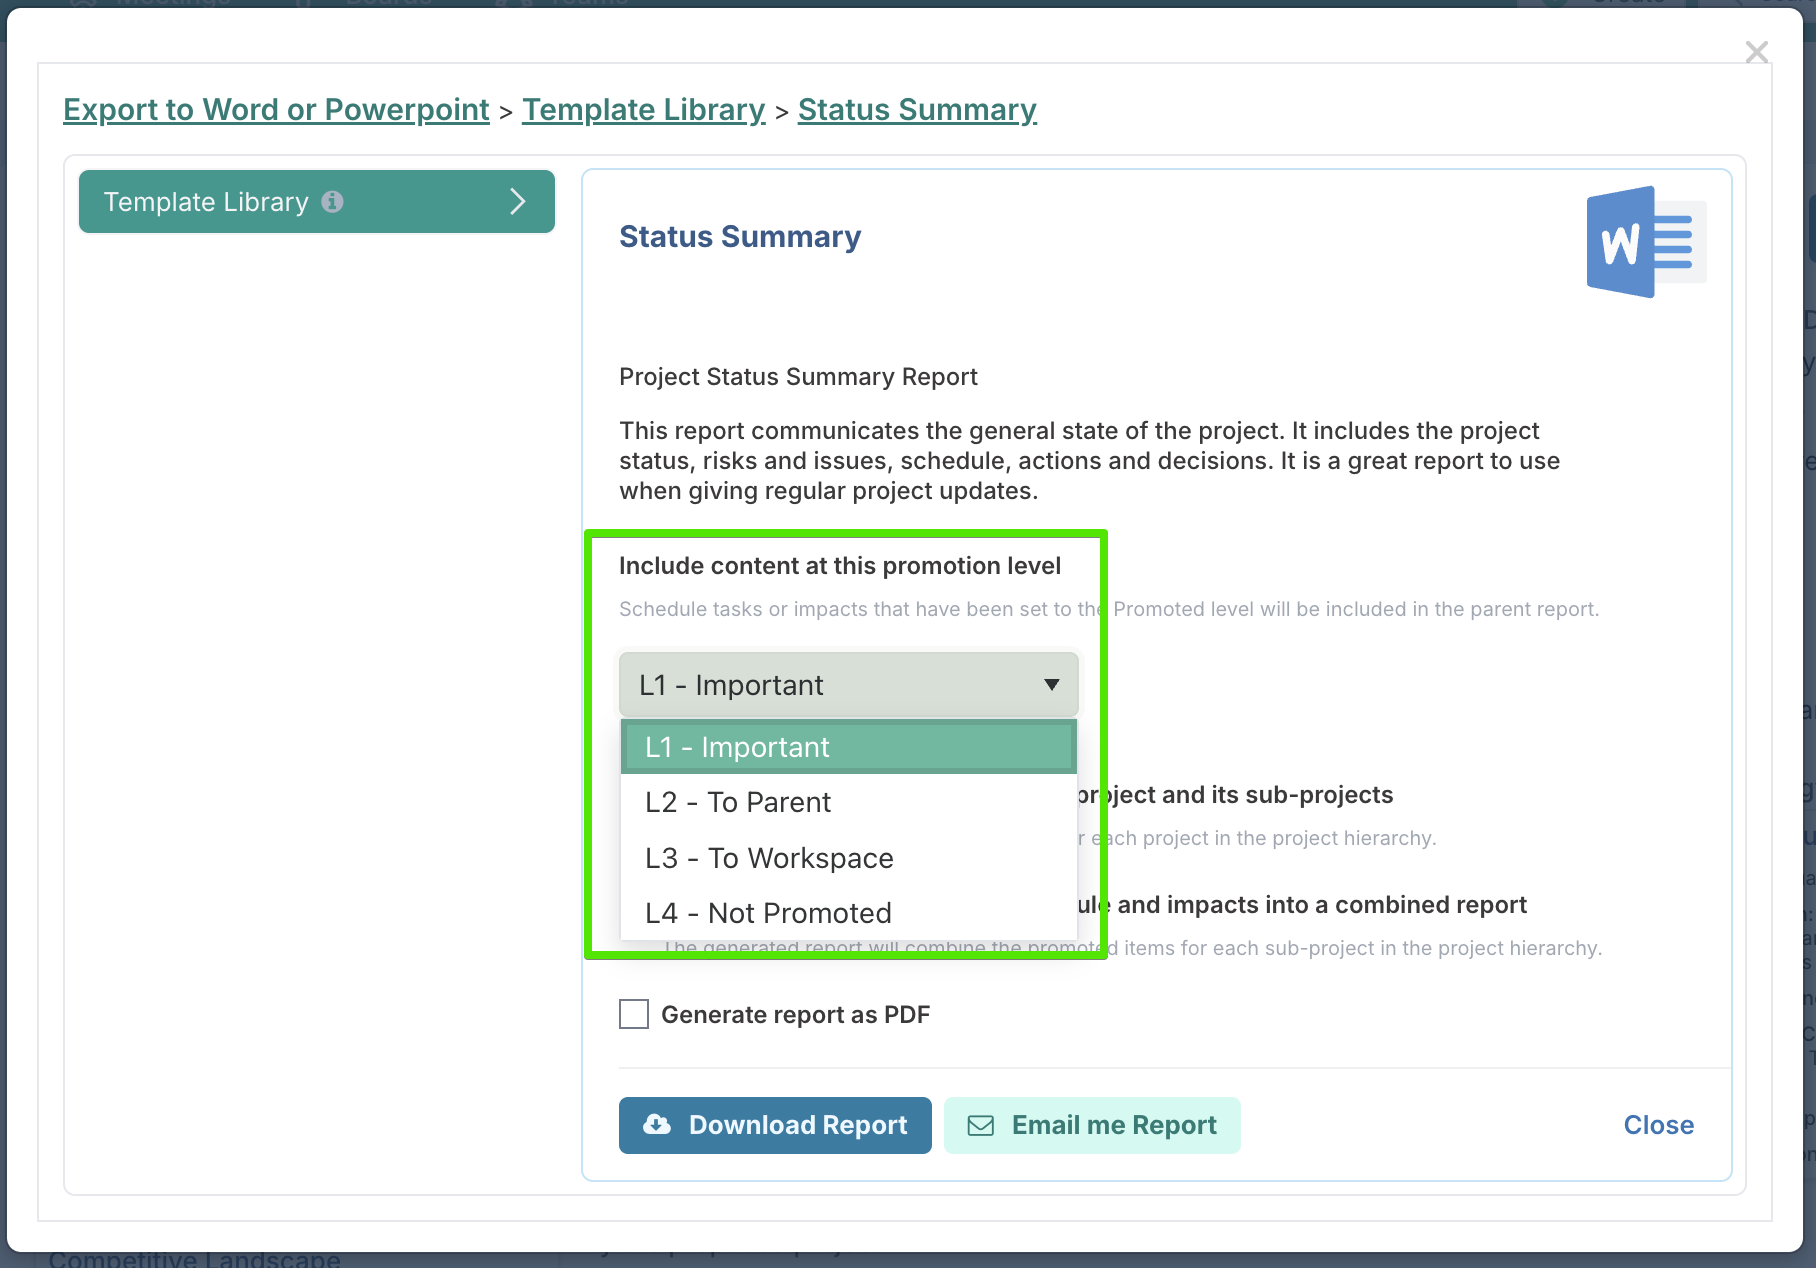
Task: Select L1 - Important option in list
Action: [x=849, y=747]
